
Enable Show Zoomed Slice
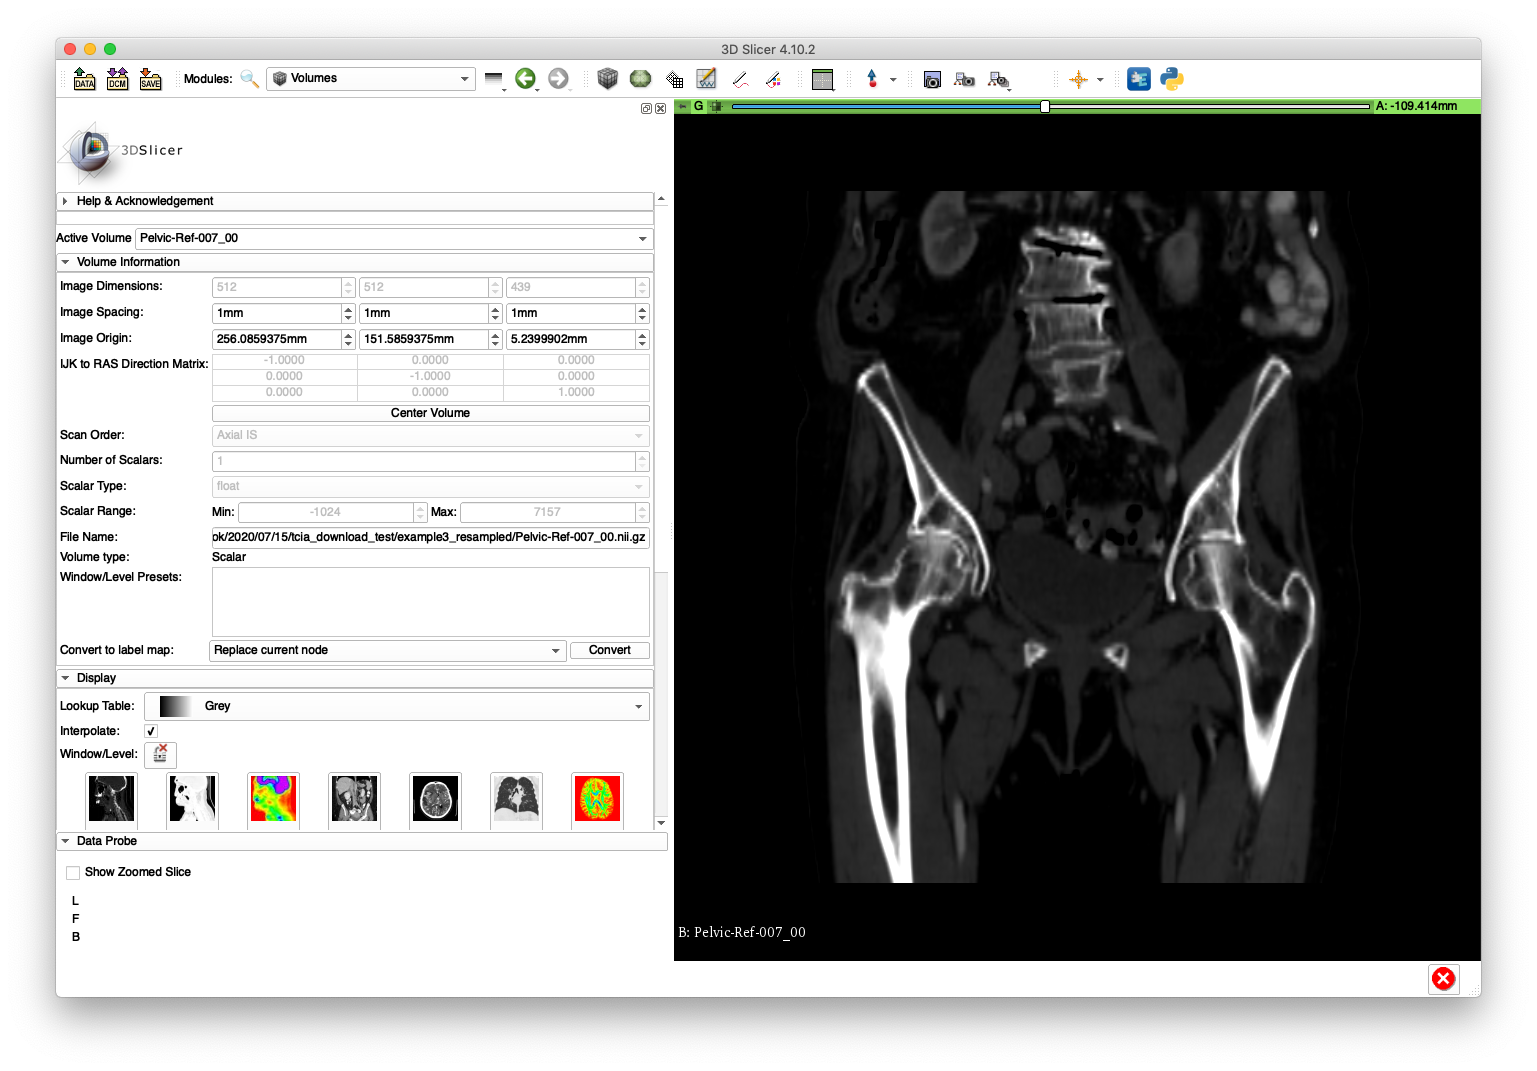[x=72, y=872]
